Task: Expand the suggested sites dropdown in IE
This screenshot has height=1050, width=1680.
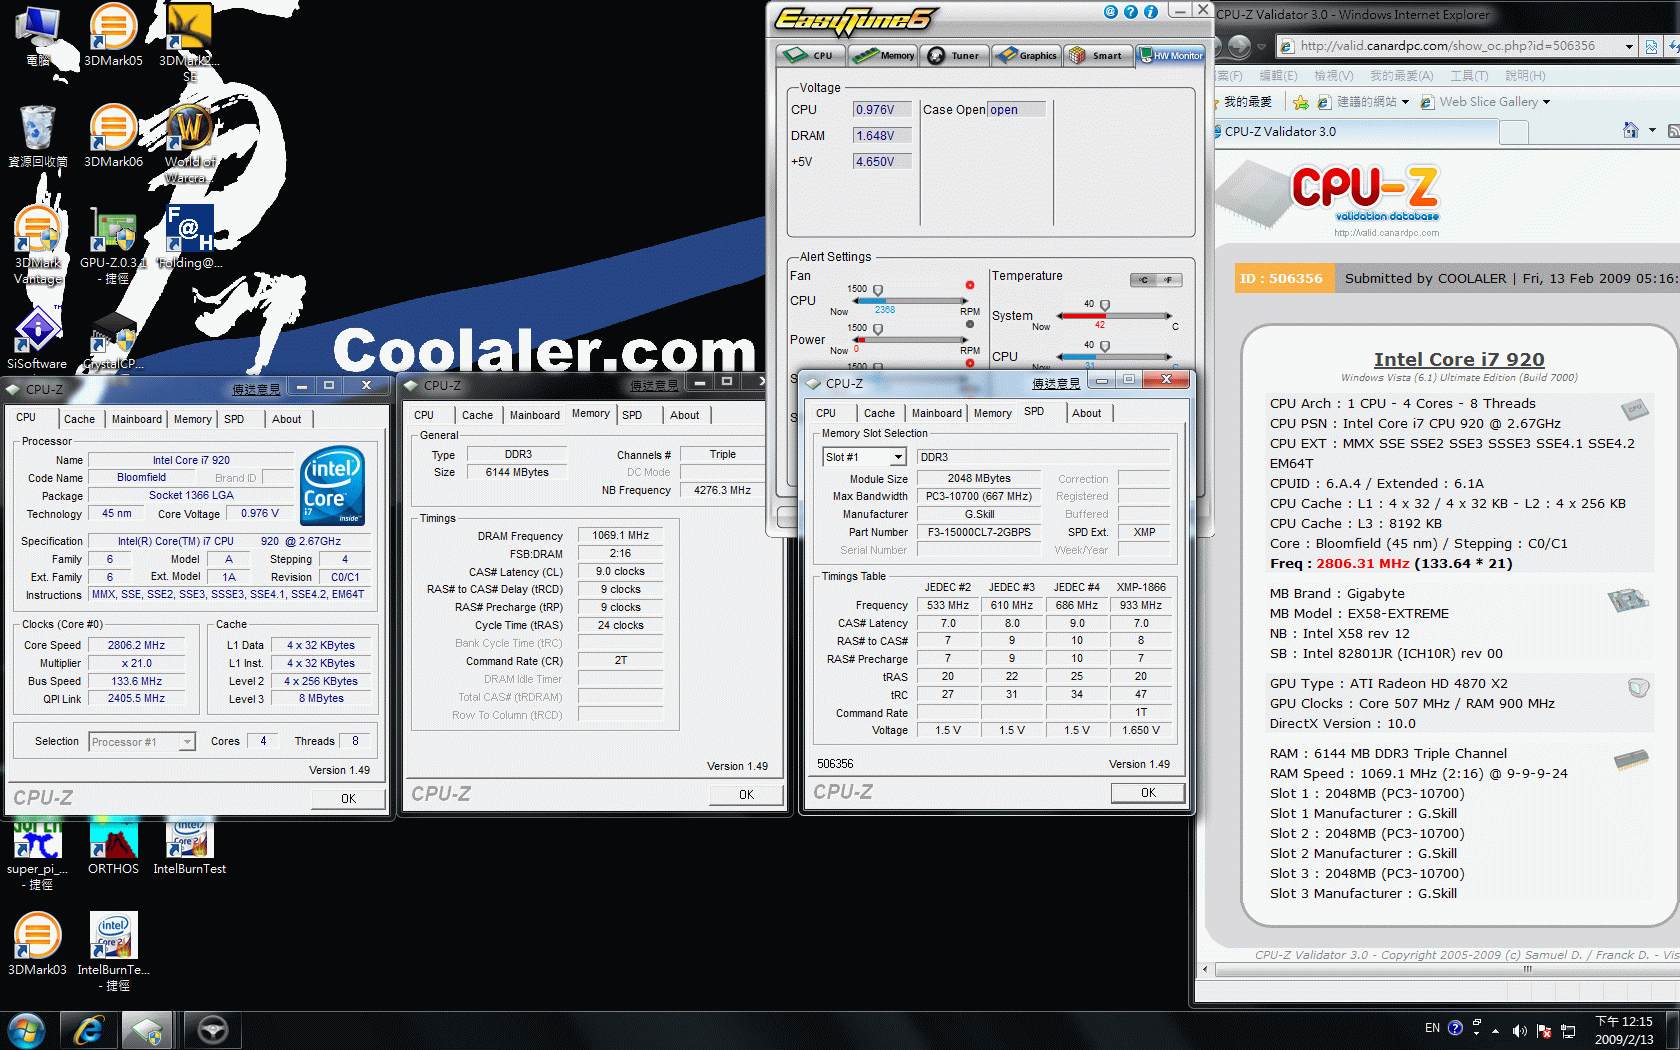Action: coord(1405,102)
